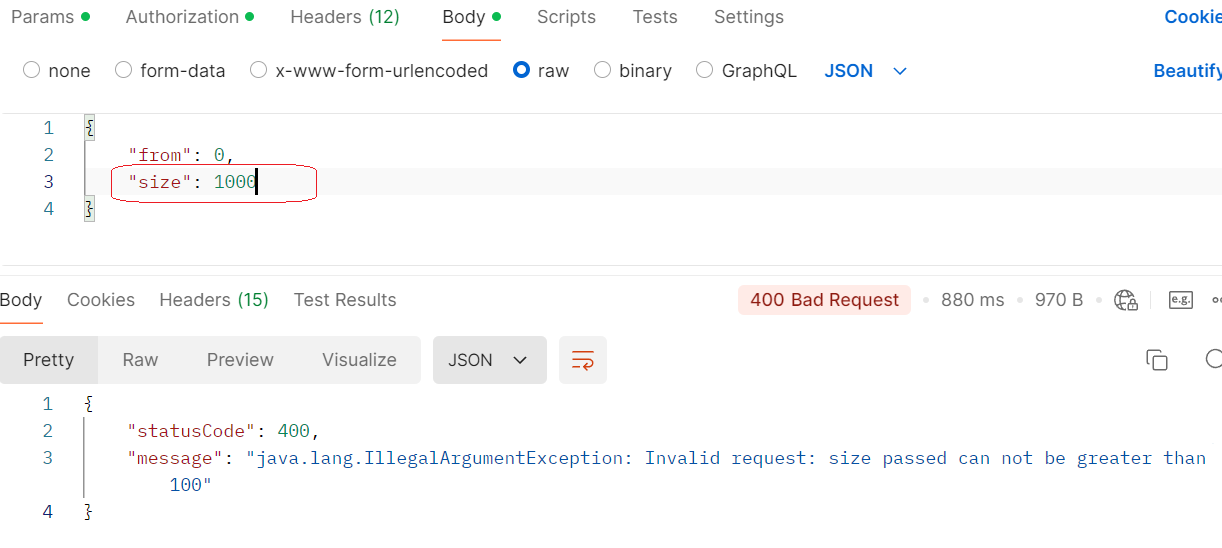The image size is (1222, 548).
Task: Toggle the response line wrap icon
Action: 583,360
